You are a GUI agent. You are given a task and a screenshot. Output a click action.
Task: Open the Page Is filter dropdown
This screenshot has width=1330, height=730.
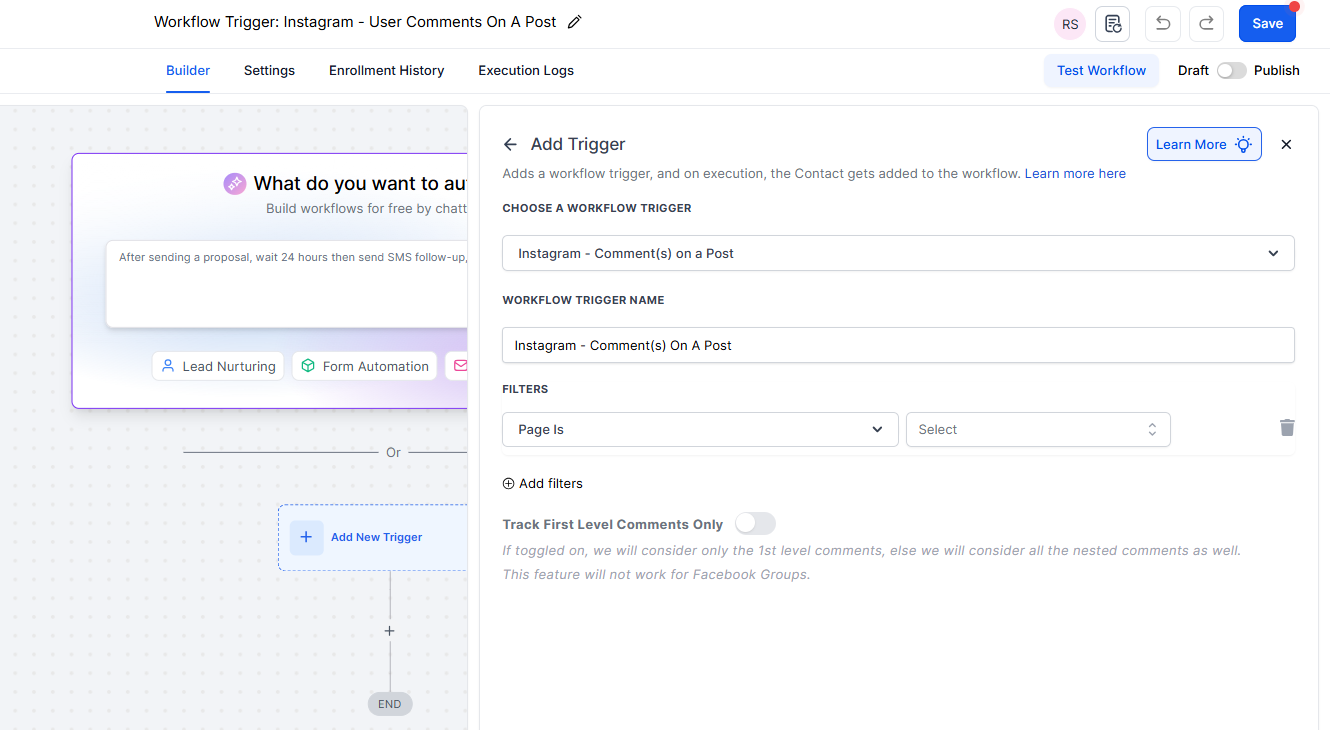pyautogui.click(x=699, y=429)
